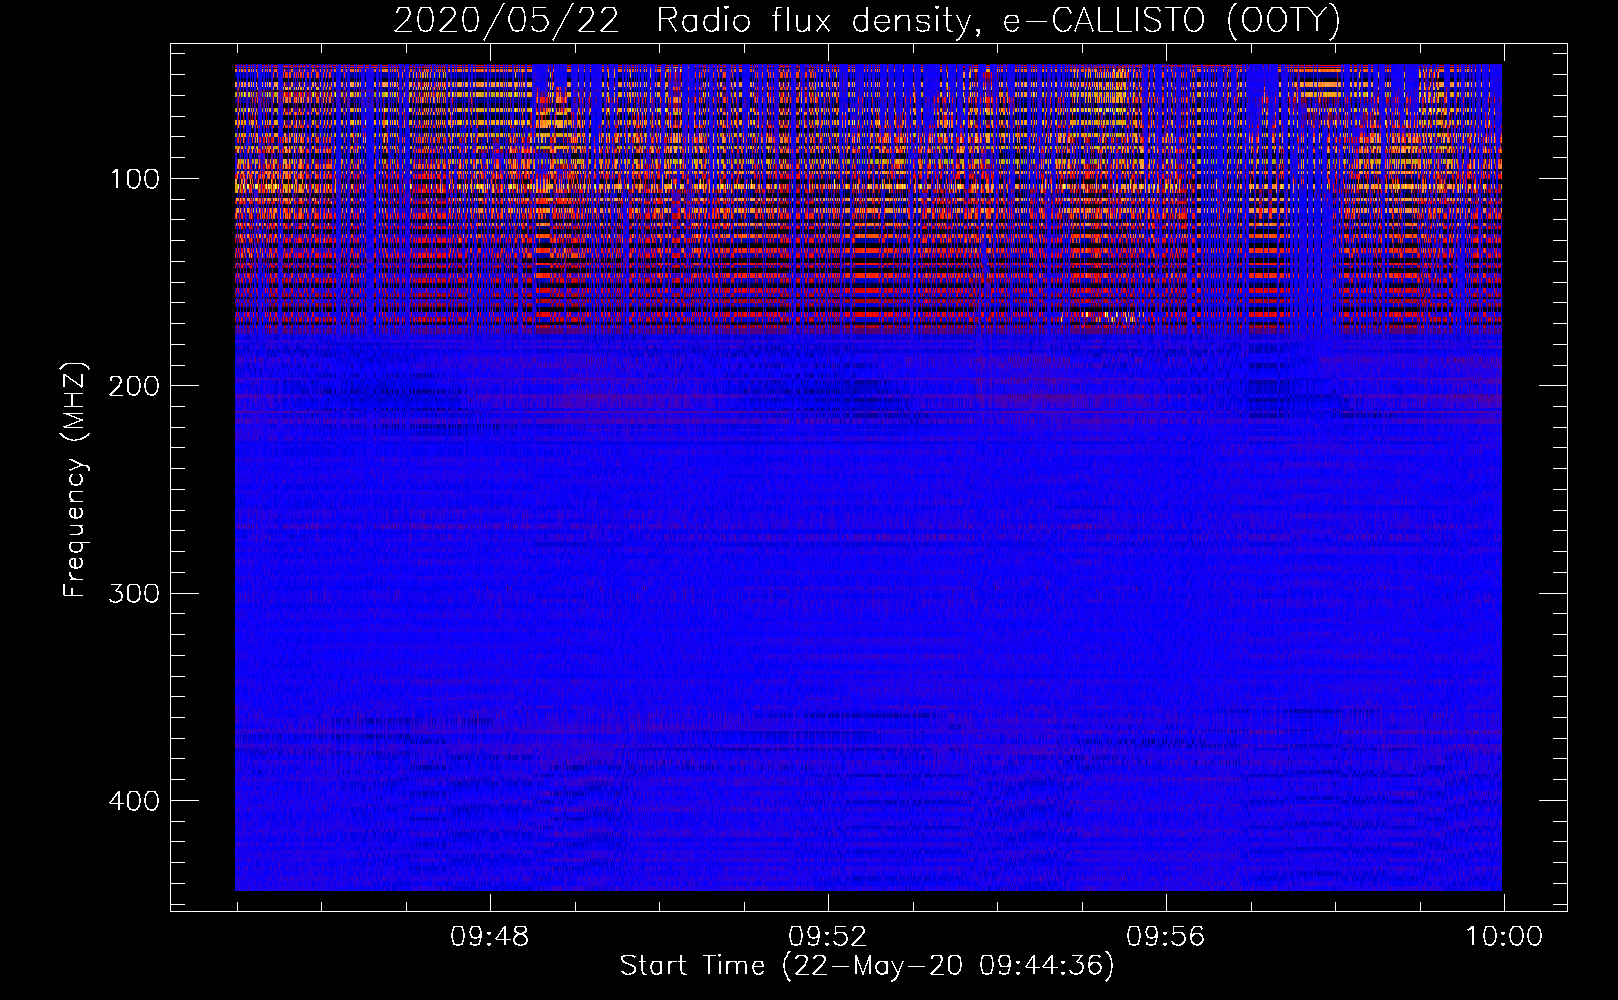Click the 'Frequency (MHZ)' axis label

click(x=75, y=480)
